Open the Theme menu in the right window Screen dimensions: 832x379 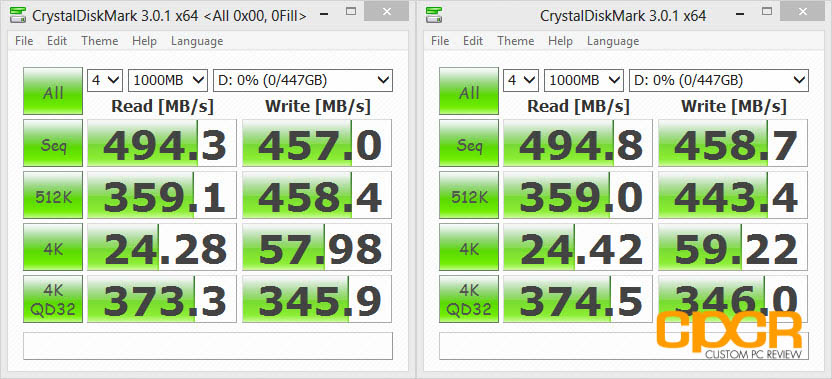pyautogui.click(x=516, y=41)
